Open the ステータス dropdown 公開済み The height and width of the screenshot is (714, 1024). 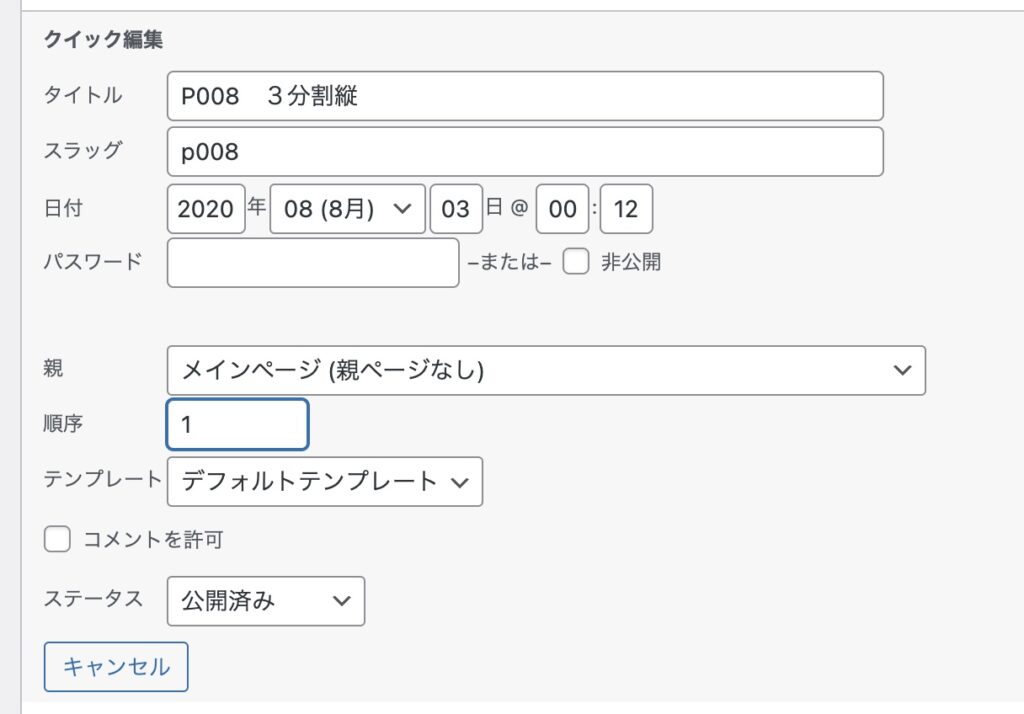point(265,601)
